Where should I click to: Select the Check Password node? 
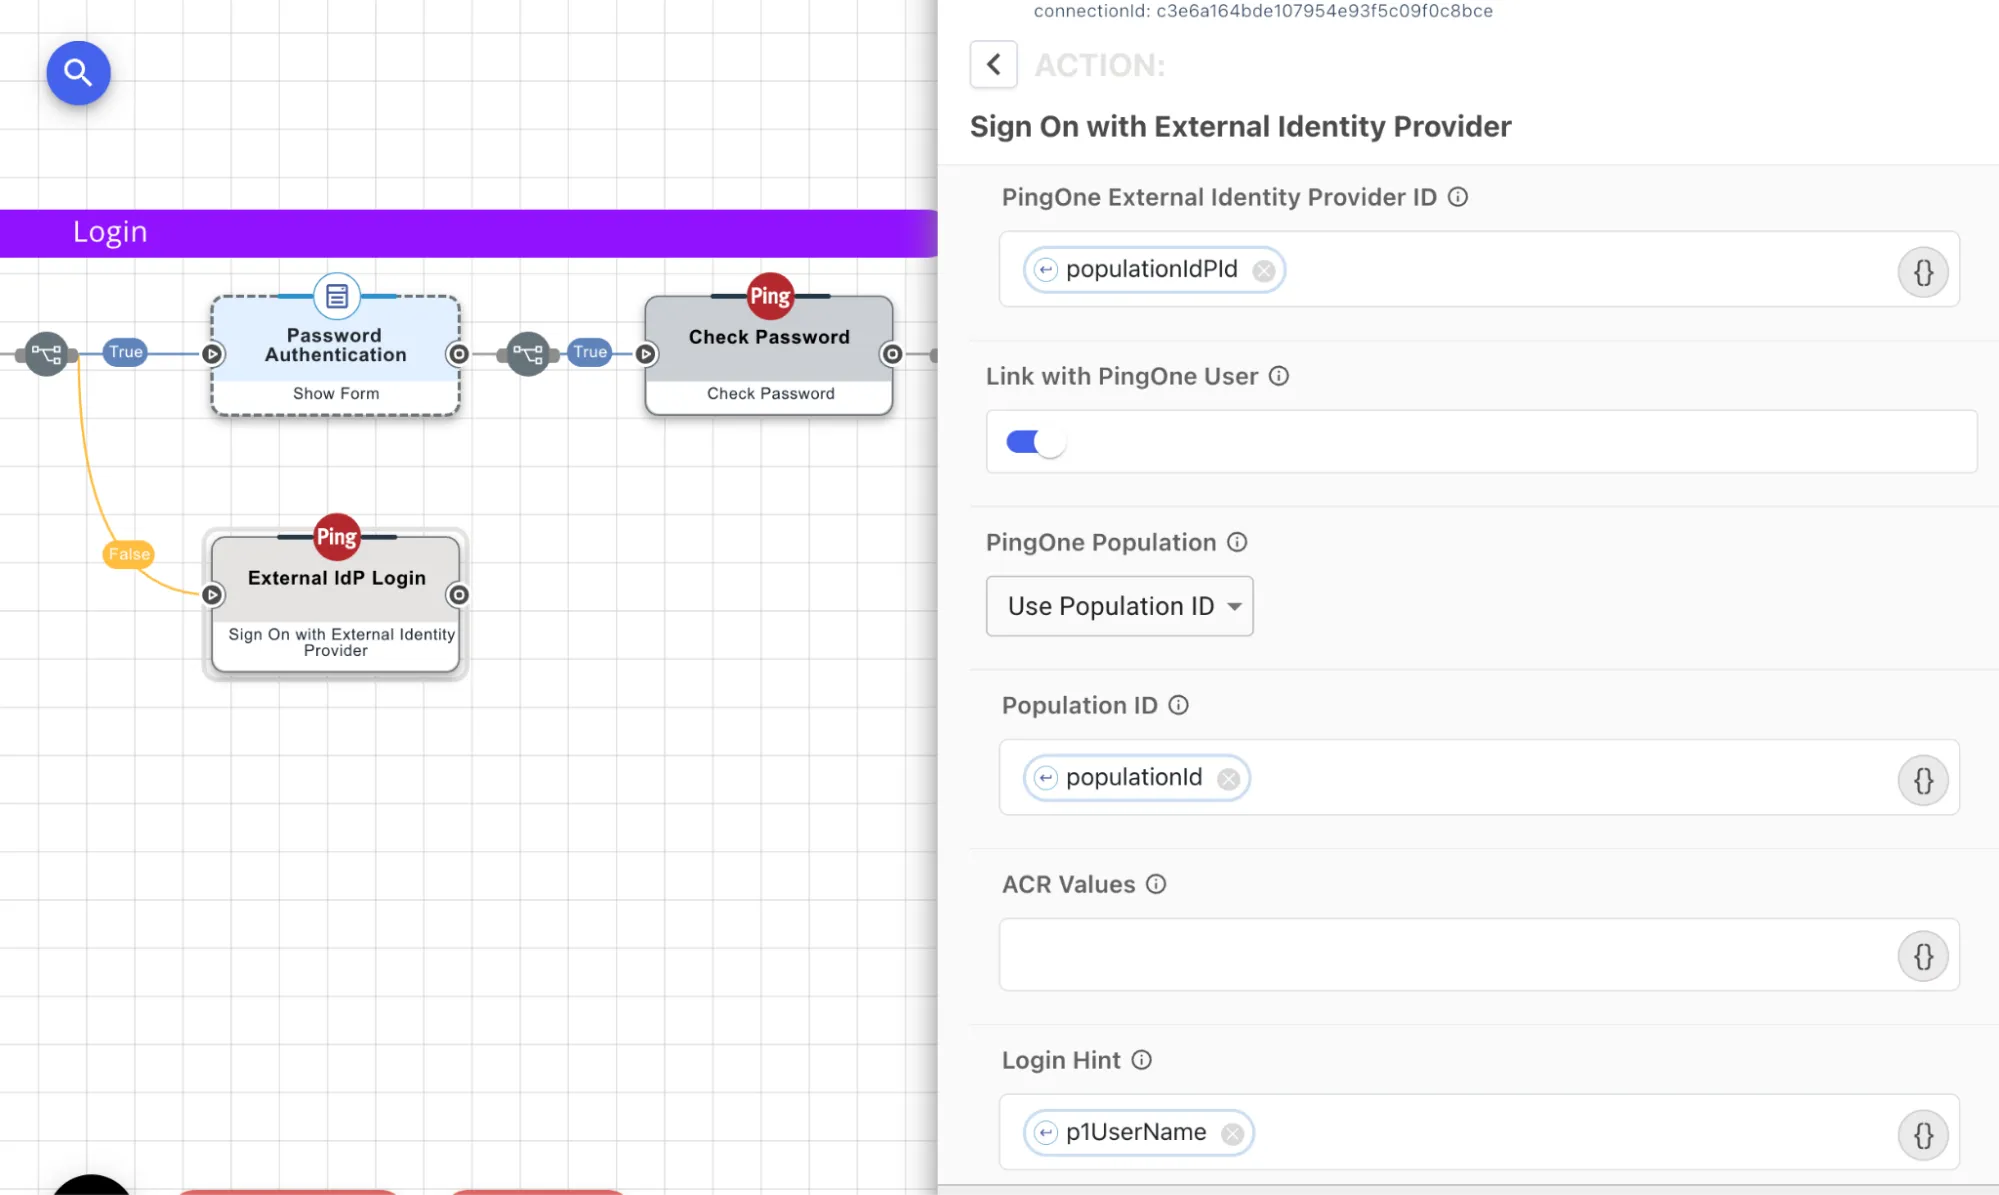point(768,355)
